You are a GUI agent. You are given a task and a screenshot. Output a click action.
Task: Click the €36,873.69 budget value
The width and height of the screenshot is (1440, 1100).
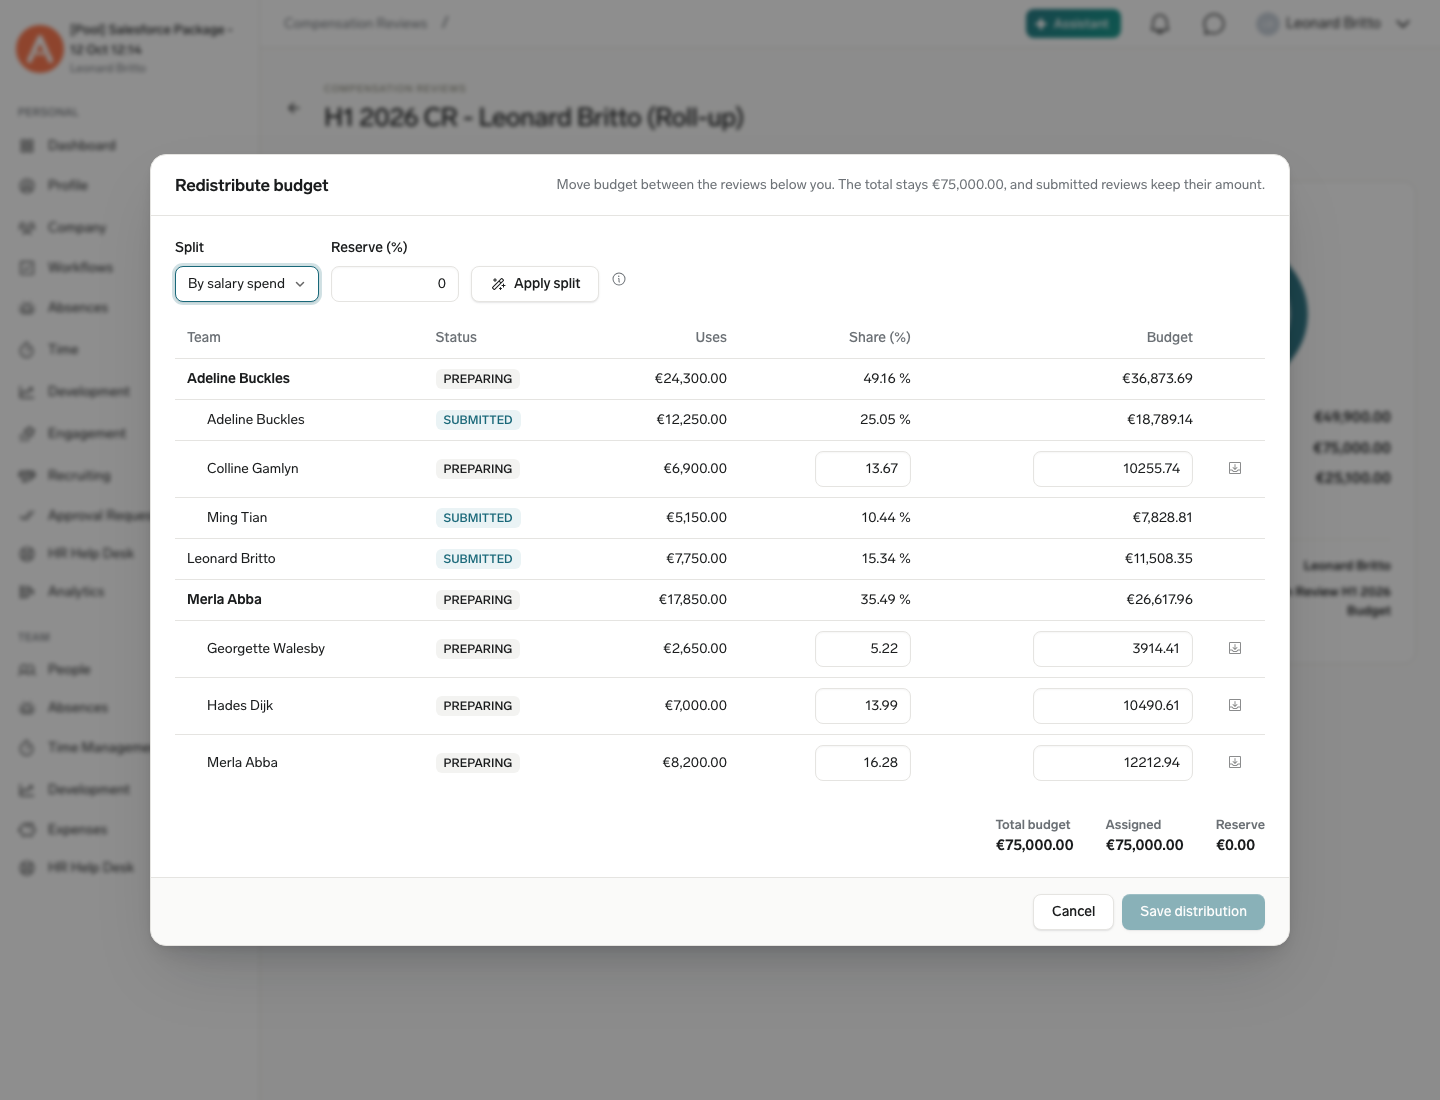tap(1157, 379)
